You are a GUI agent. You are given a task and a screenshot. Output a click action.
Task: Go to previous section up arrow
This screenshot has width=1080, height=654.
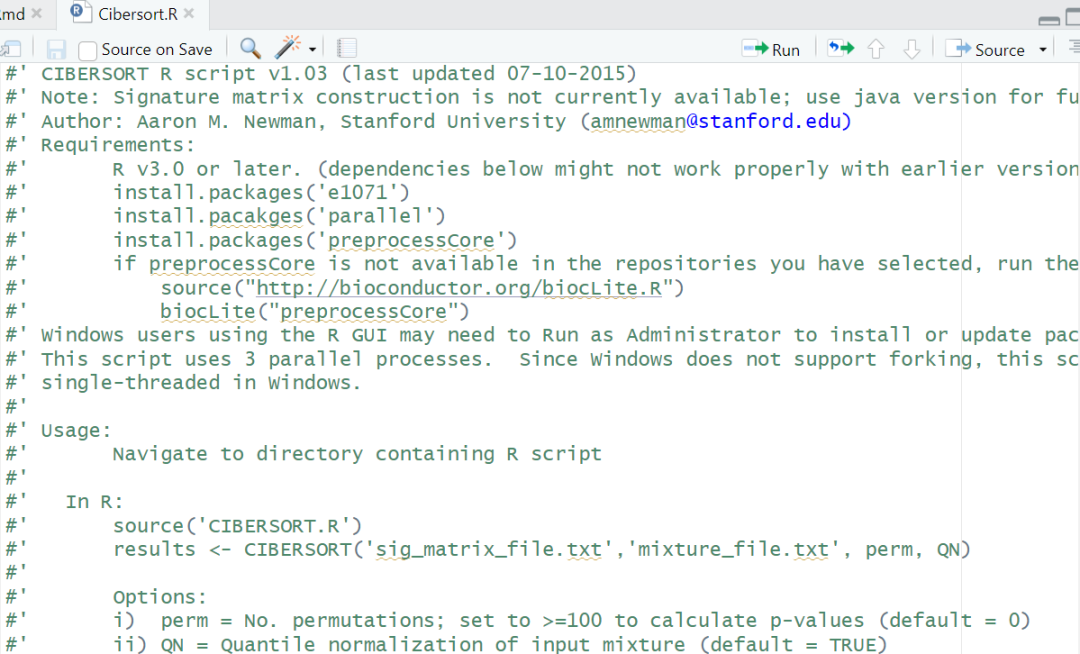(876, 49)
